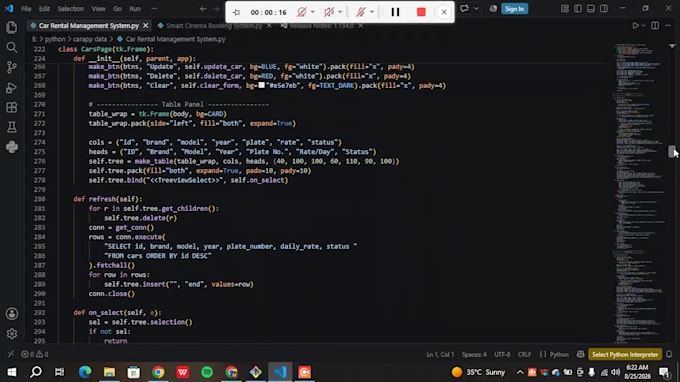Open the Python extension view in activity bar

click(x=12, y=147)
